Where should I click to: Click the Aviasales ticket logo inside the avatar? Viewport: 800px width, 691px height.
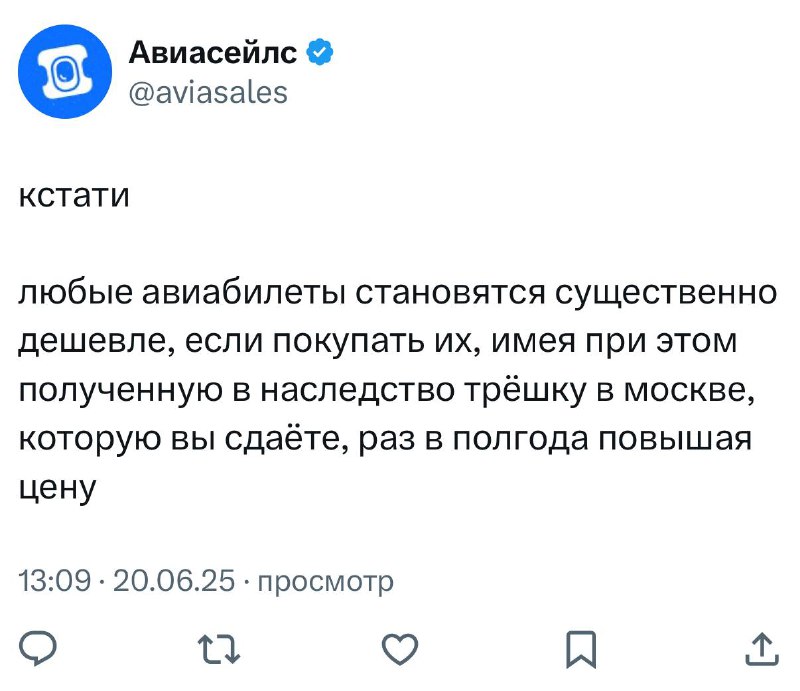[65, 71]
